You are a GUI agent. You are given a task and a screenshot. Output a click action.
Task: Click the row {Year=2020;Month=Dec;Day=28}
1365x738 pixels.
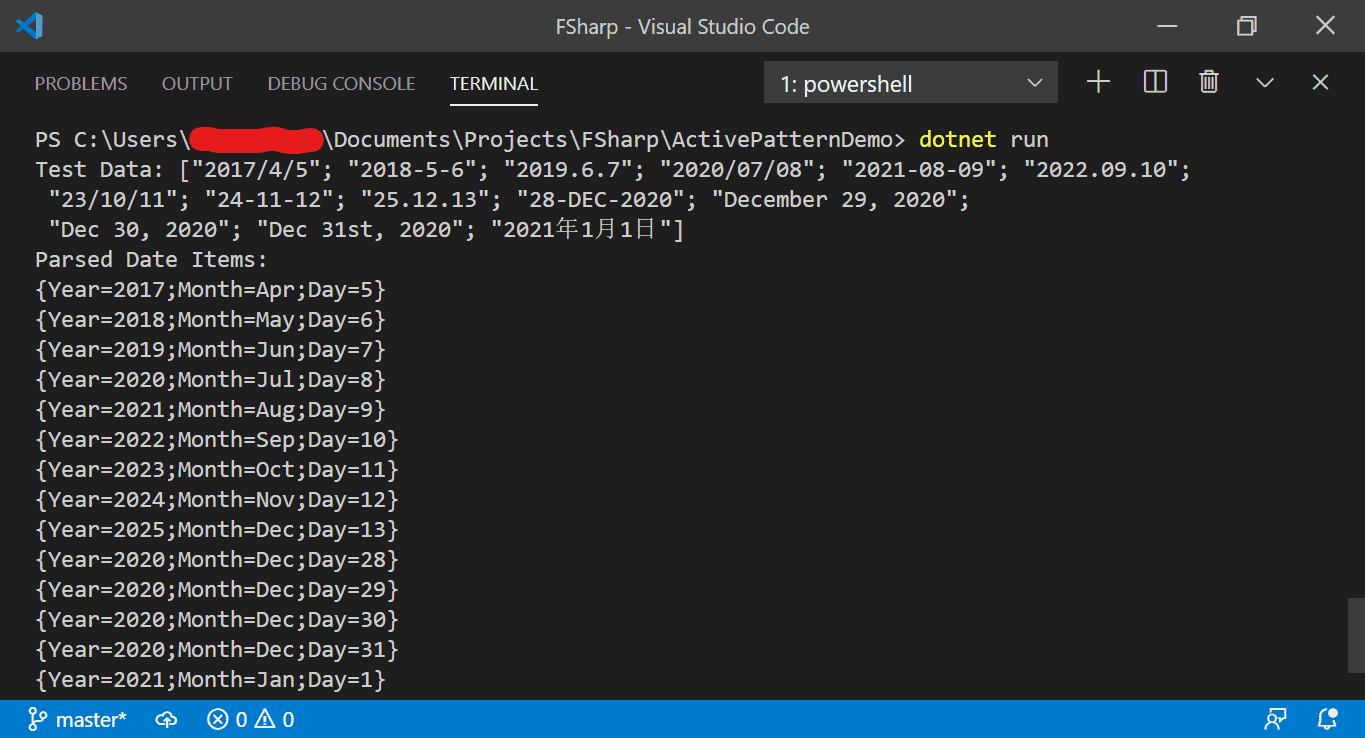(217, 560)
